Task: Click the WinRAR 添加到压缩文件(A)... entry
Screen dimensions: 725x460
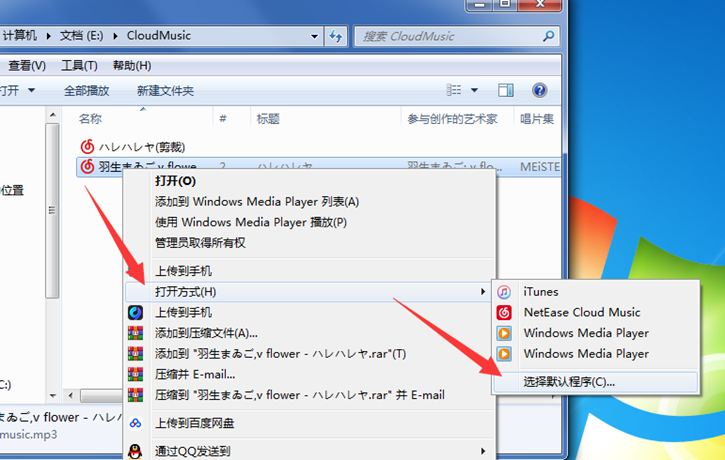Action: pyautogui.click(x=206, y=332)
